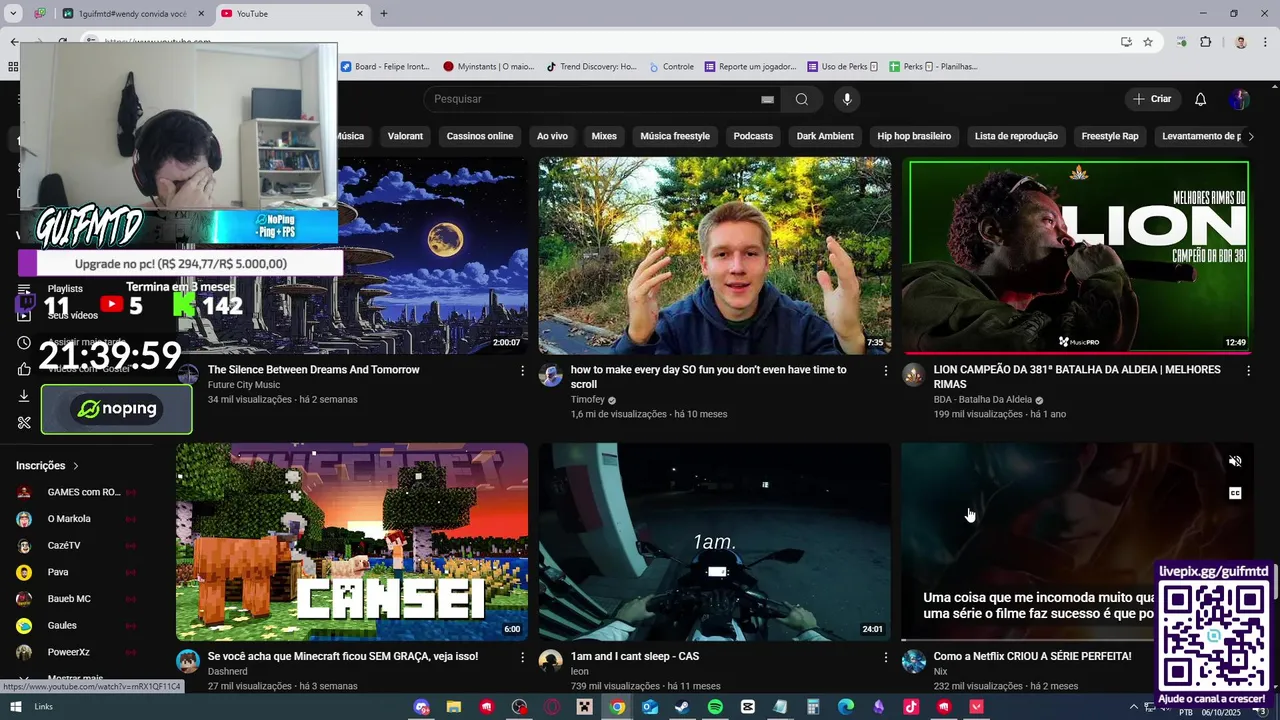This screenshot has height=720, width=1280.
Task: Select the Ao vivo chip
Action: coord(552,136)
